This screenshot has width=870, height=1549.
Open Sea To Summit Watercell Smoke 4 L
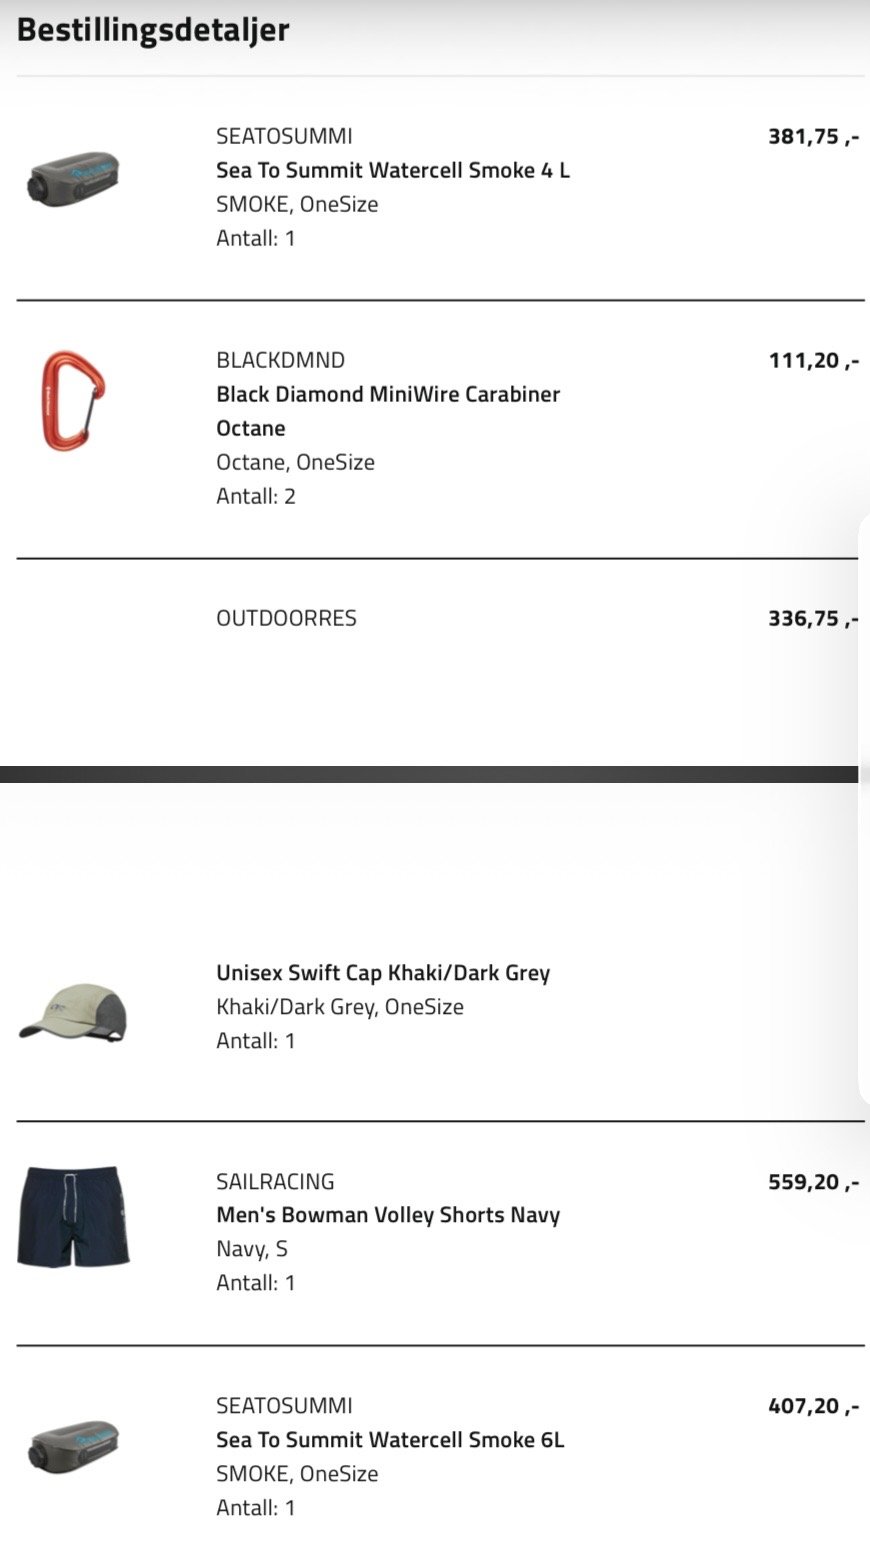coord(393,170)
